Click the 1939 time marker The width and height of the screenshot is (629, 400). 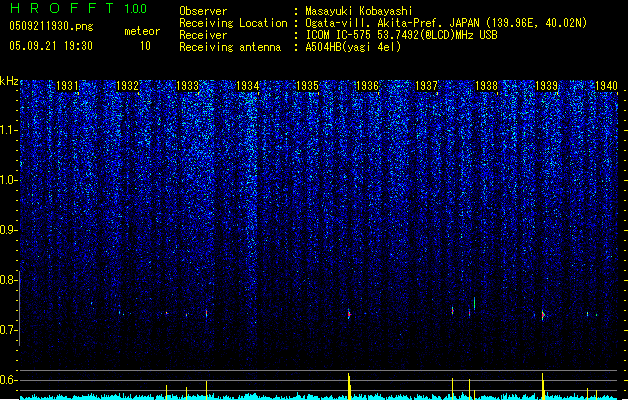pos(547,86)
